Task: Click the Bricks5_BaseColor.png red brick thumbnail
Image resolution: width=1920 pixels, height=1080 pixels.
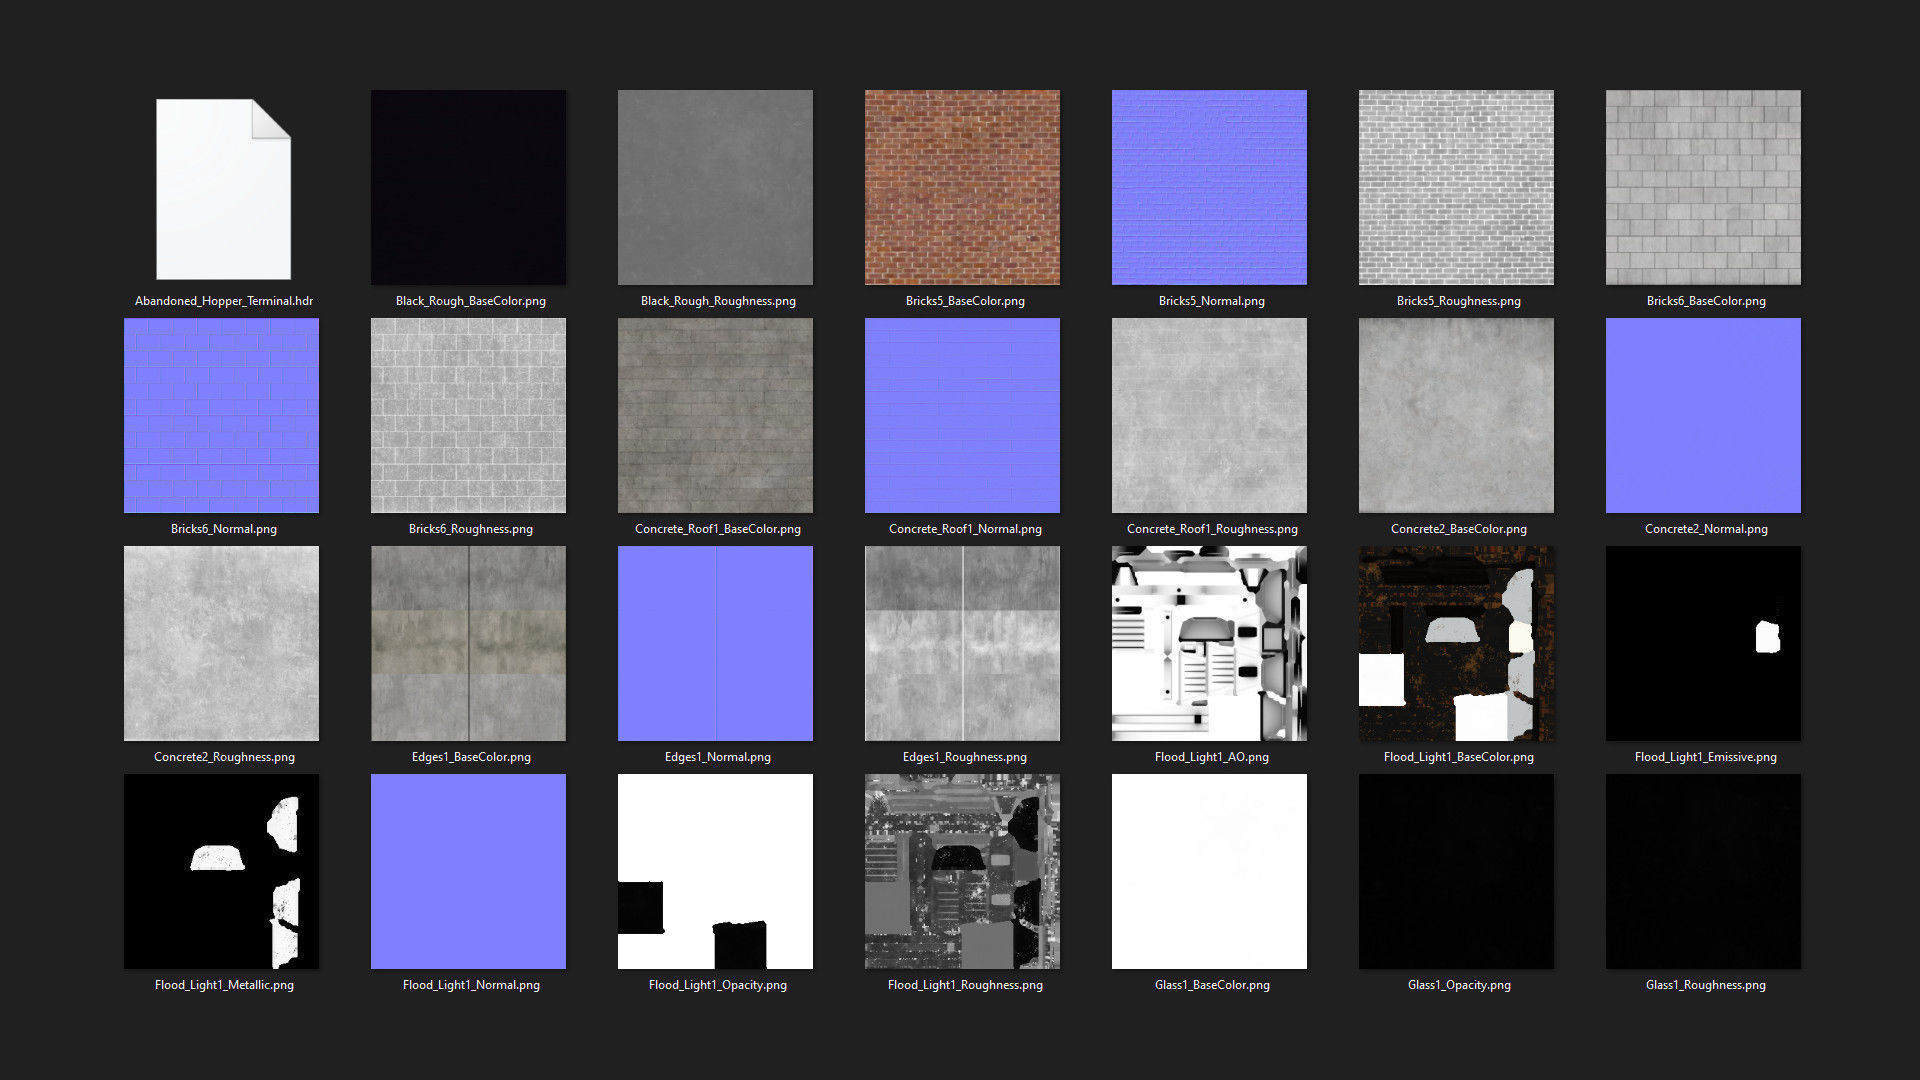Action: coord(962,187)
